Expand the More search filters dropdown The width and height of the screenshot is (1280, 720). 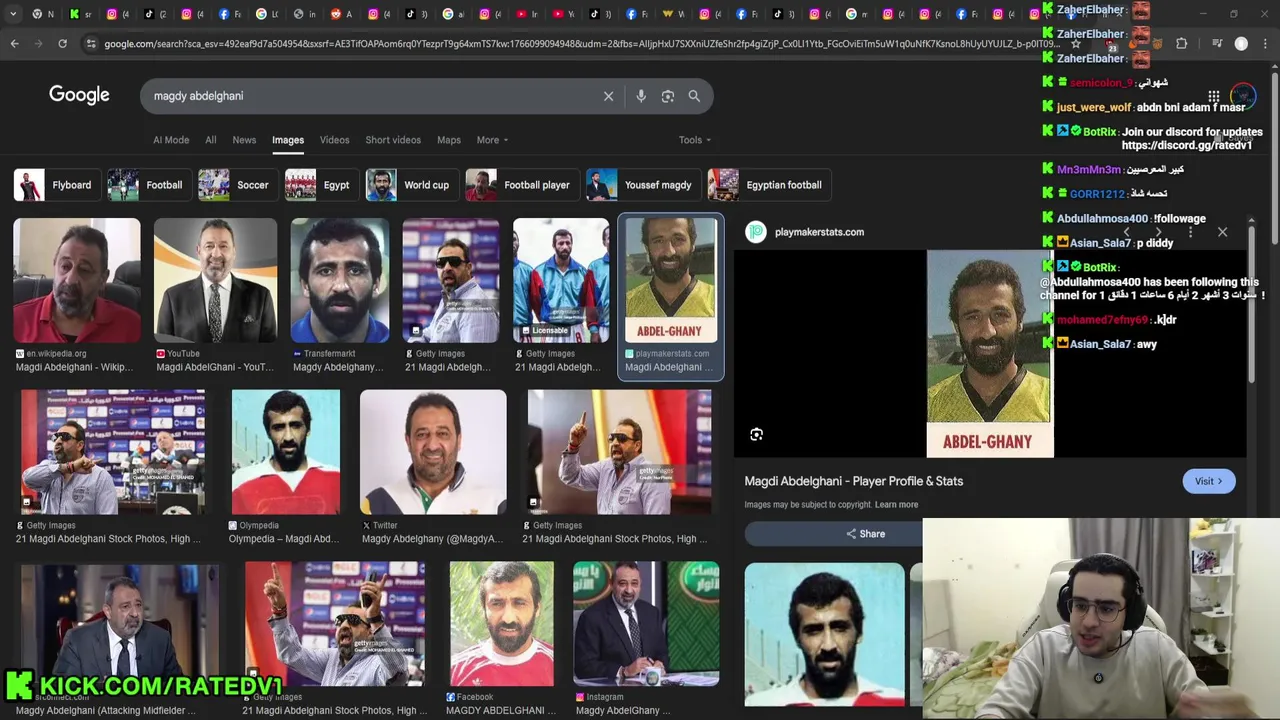[x=492, y=140]
